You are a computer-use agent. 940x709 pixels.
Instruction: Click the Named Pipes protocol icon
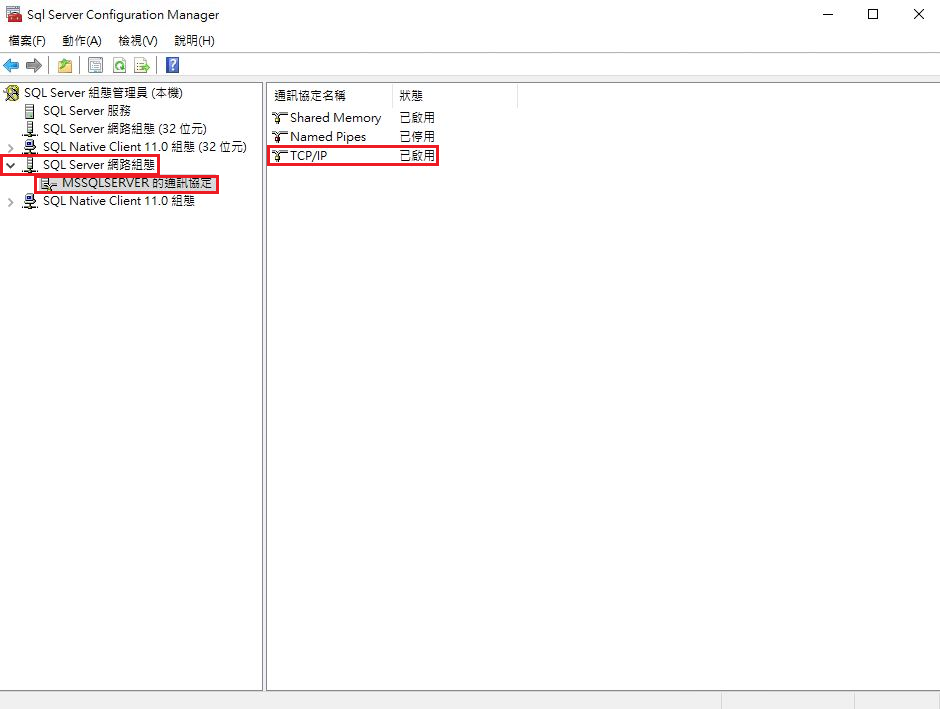coord(279,137)
